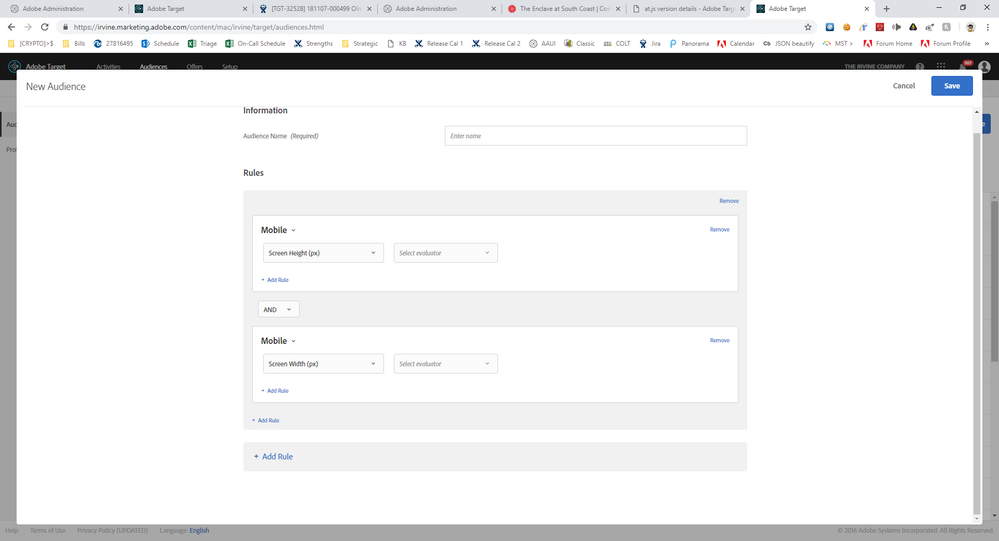999x541 pixels.
Task: Remove the Screen Width rule
Action: 719,341
